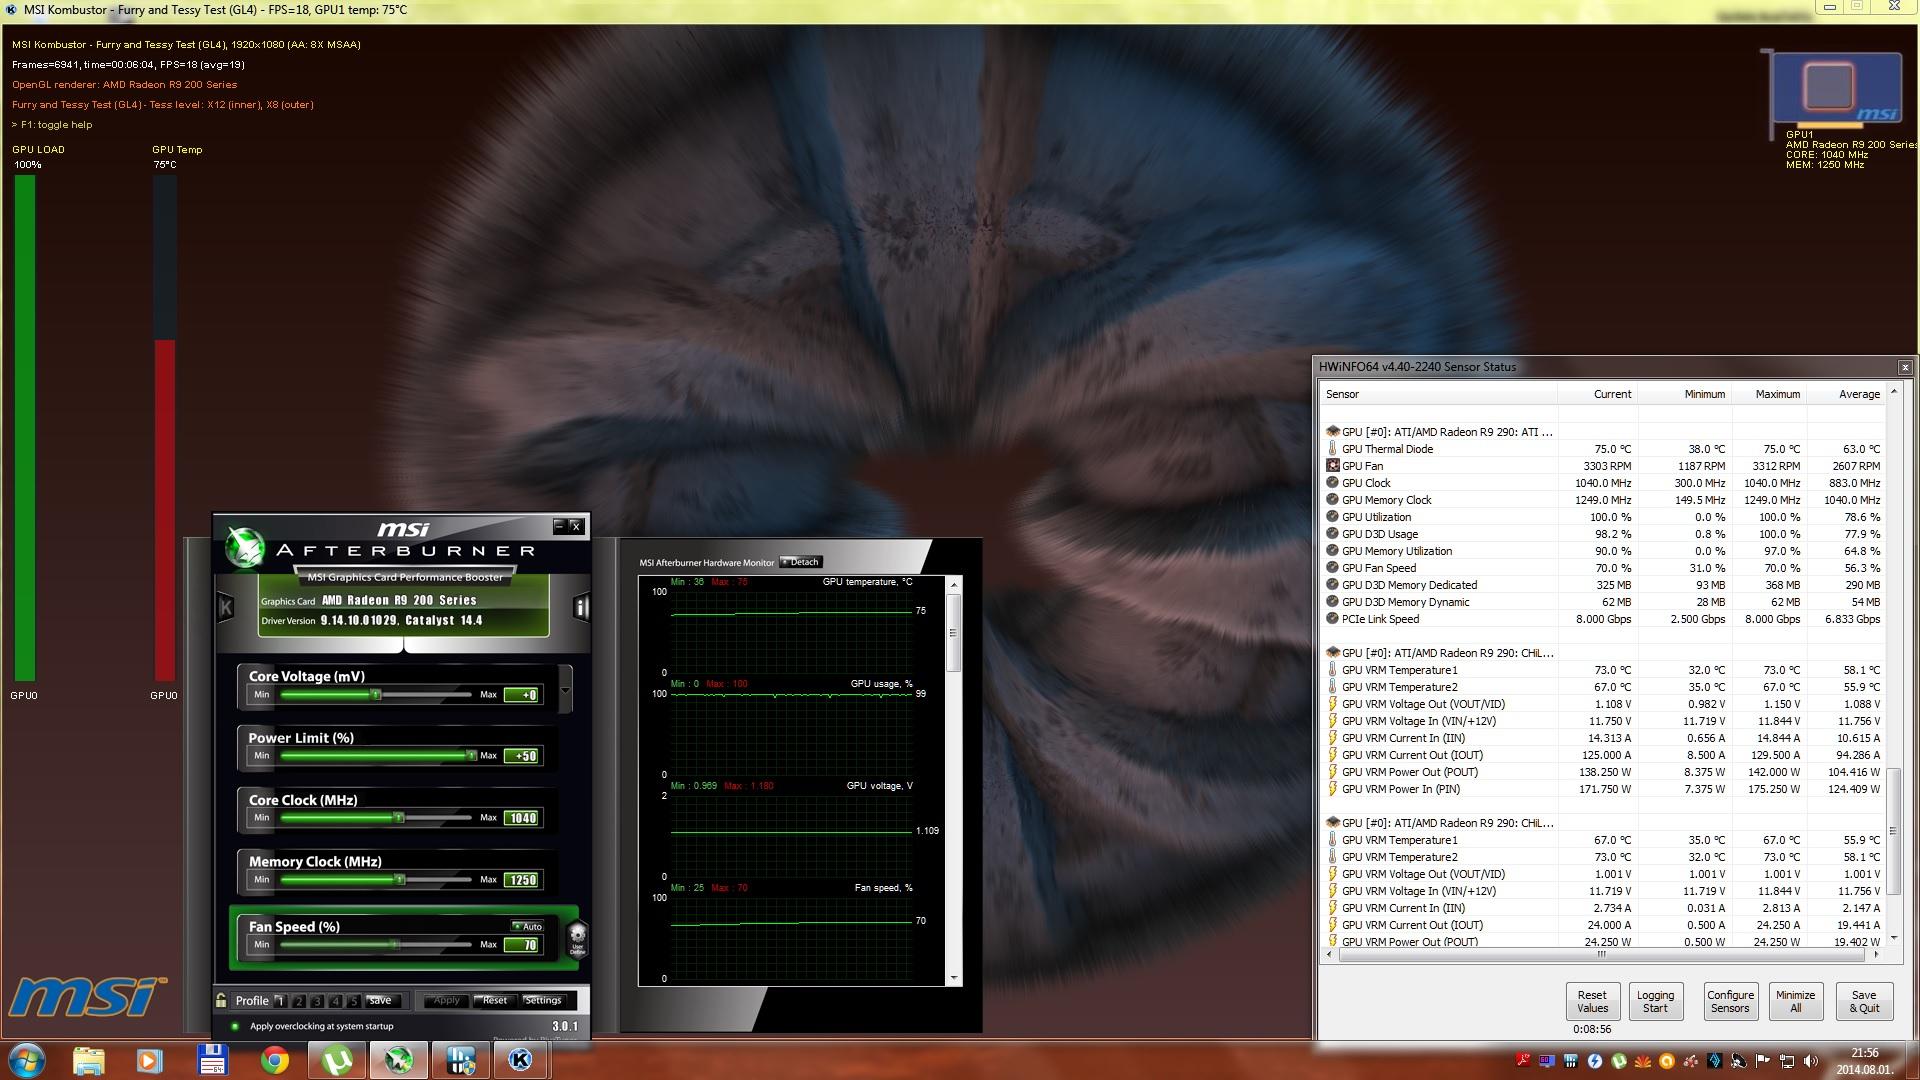Select profile slot 4
The image size is (1920, 1080).
pos(335,1000)
